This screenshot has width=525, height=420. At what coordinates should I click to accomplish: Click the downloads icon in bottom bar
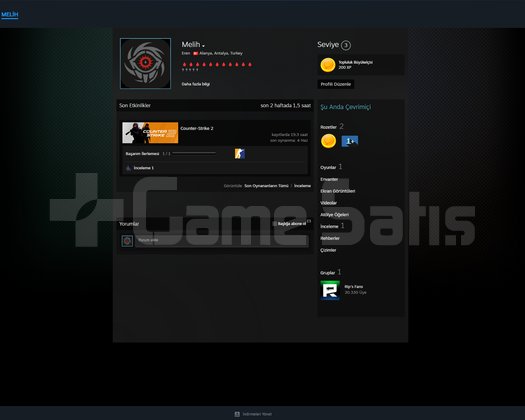click(x=237, y=414)
